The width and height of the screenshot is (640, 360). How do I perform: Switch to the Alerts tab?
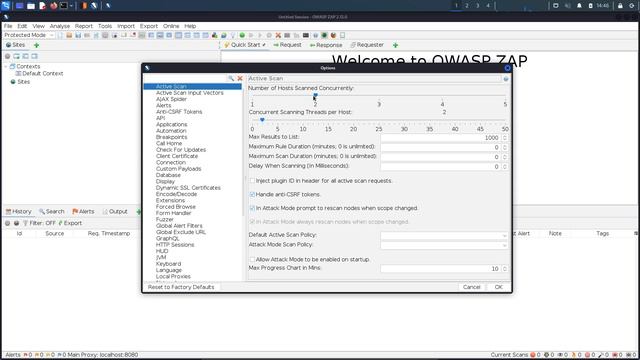(83, 211)
